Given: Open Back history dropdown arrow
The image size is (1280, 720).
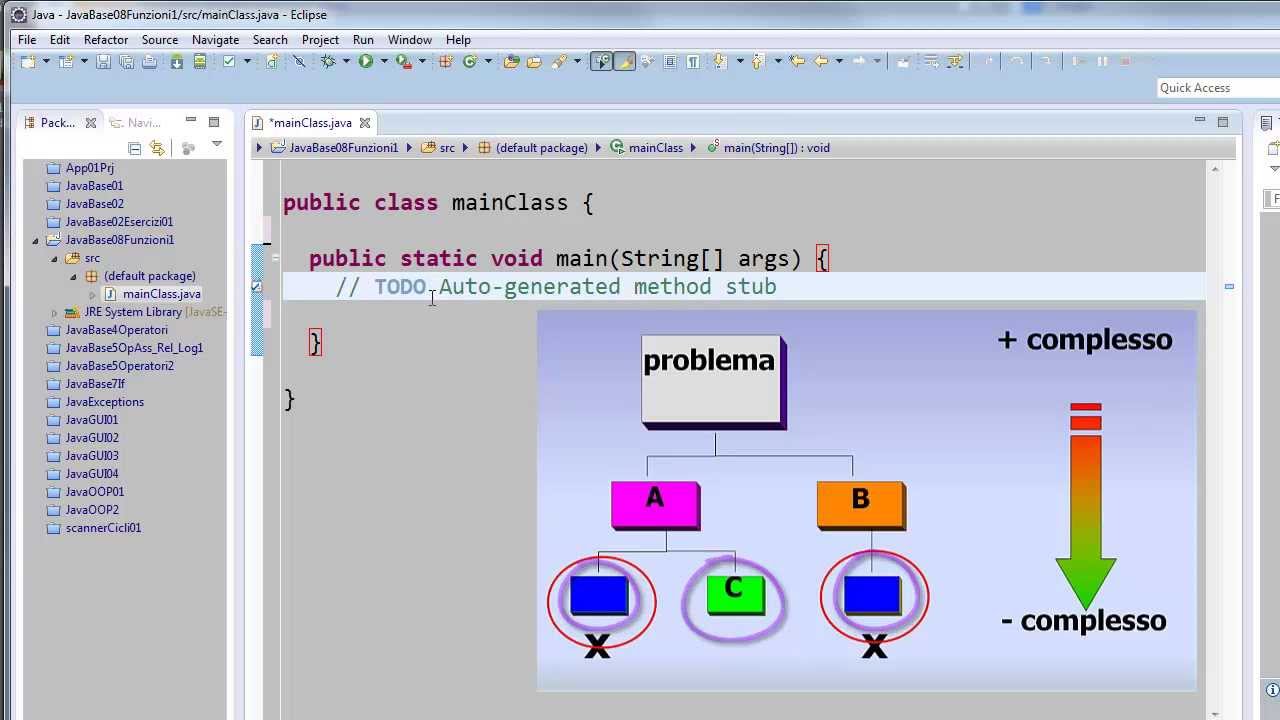Looking at the screenshot, I should 839,62.
